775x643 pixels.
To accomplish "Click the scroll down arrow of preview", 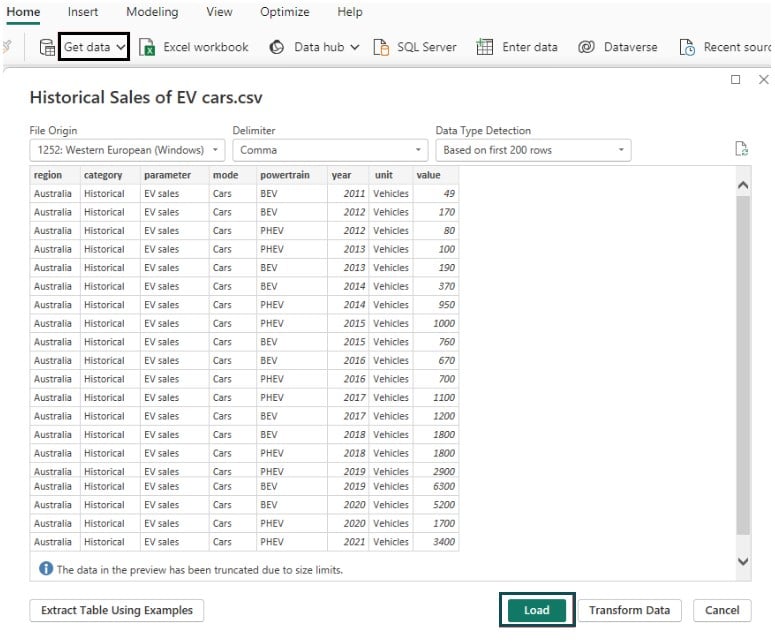I will (743, 561).
